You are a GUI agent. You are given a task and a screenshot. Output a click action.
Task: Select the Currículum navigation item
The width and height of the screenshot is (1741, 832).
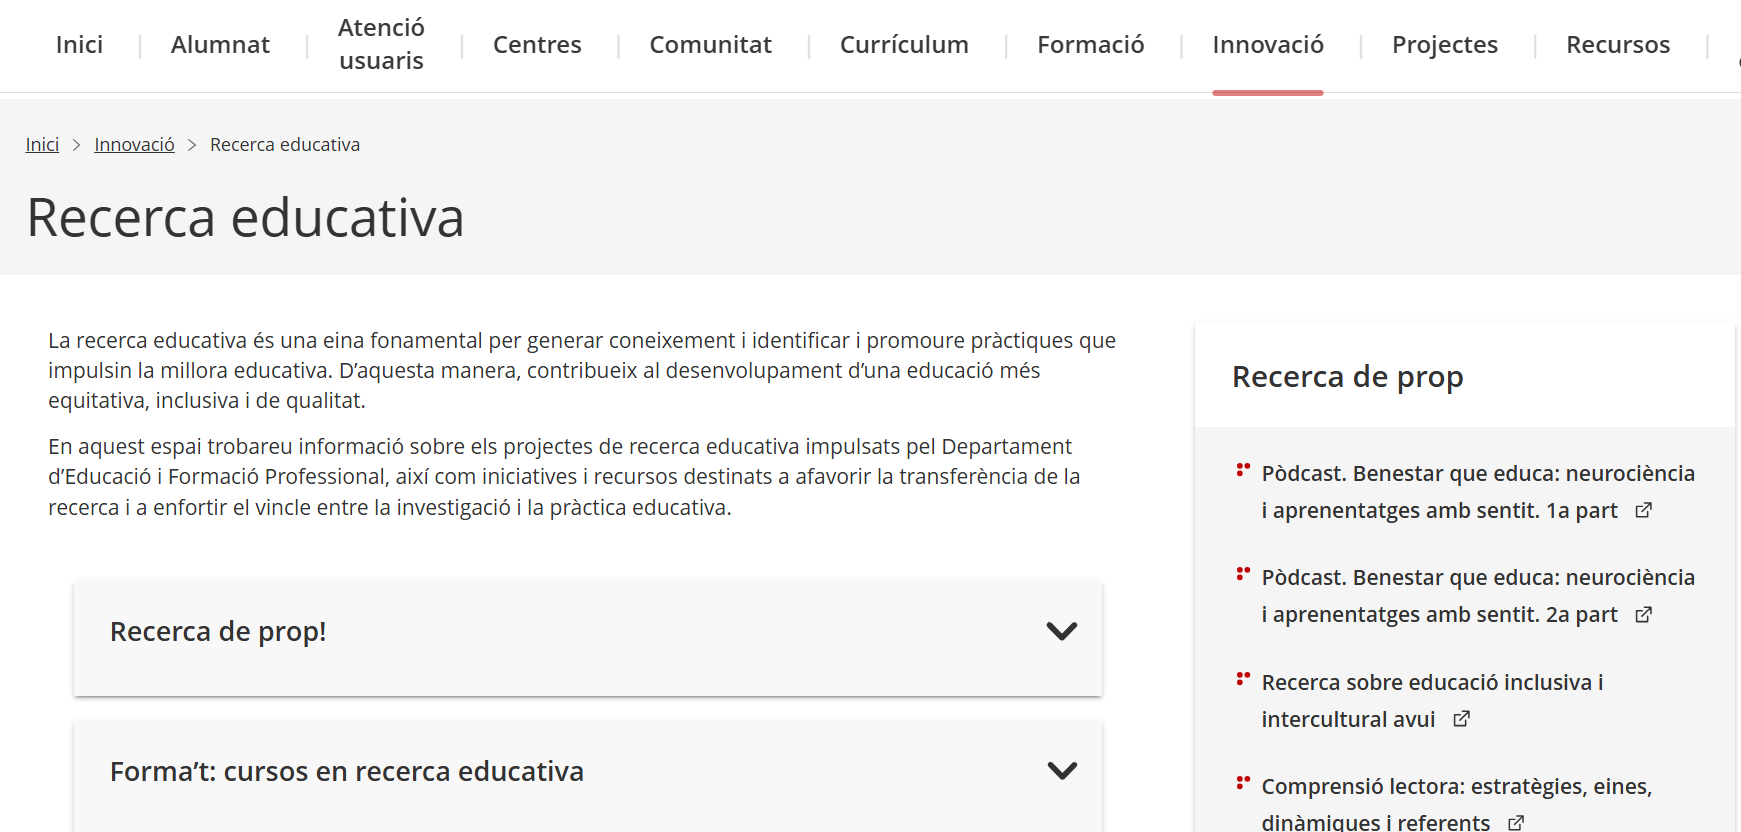[904, 45]
